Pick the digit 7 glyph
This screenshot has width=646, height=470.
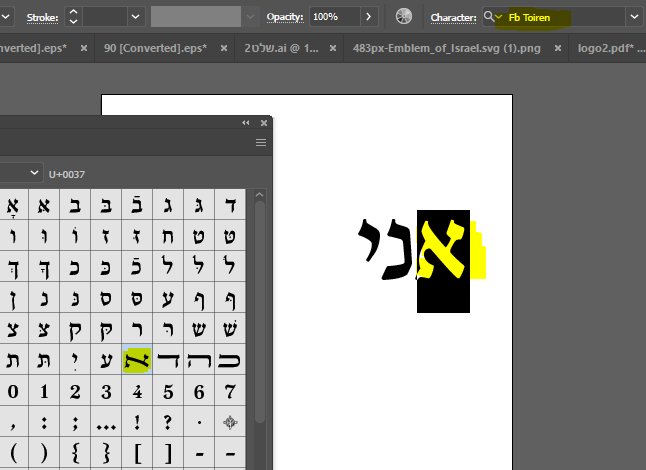coord(230,391)
